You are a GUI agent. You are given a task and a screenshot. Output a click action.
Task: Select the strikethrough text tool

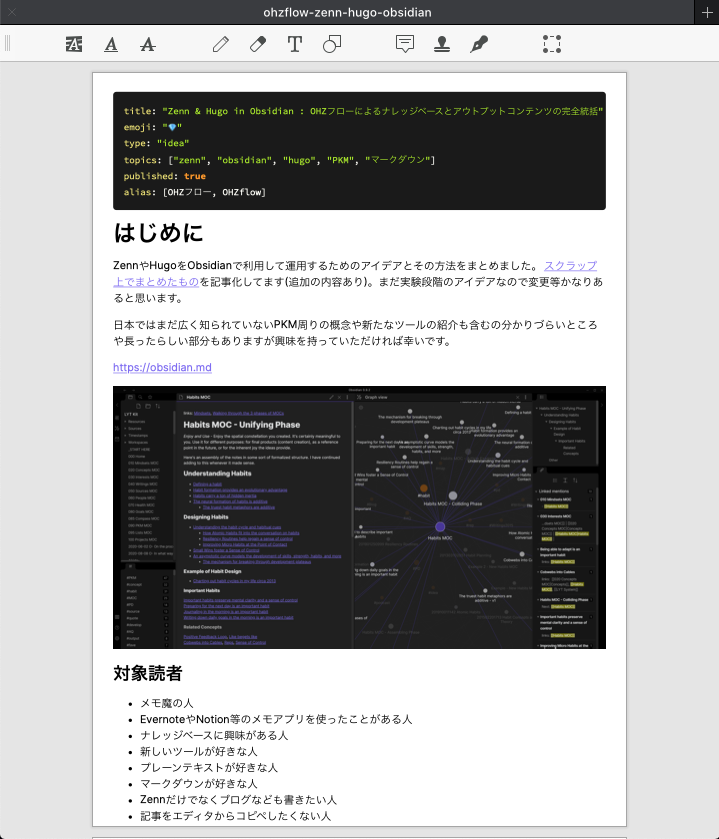[x=148, y=44]
